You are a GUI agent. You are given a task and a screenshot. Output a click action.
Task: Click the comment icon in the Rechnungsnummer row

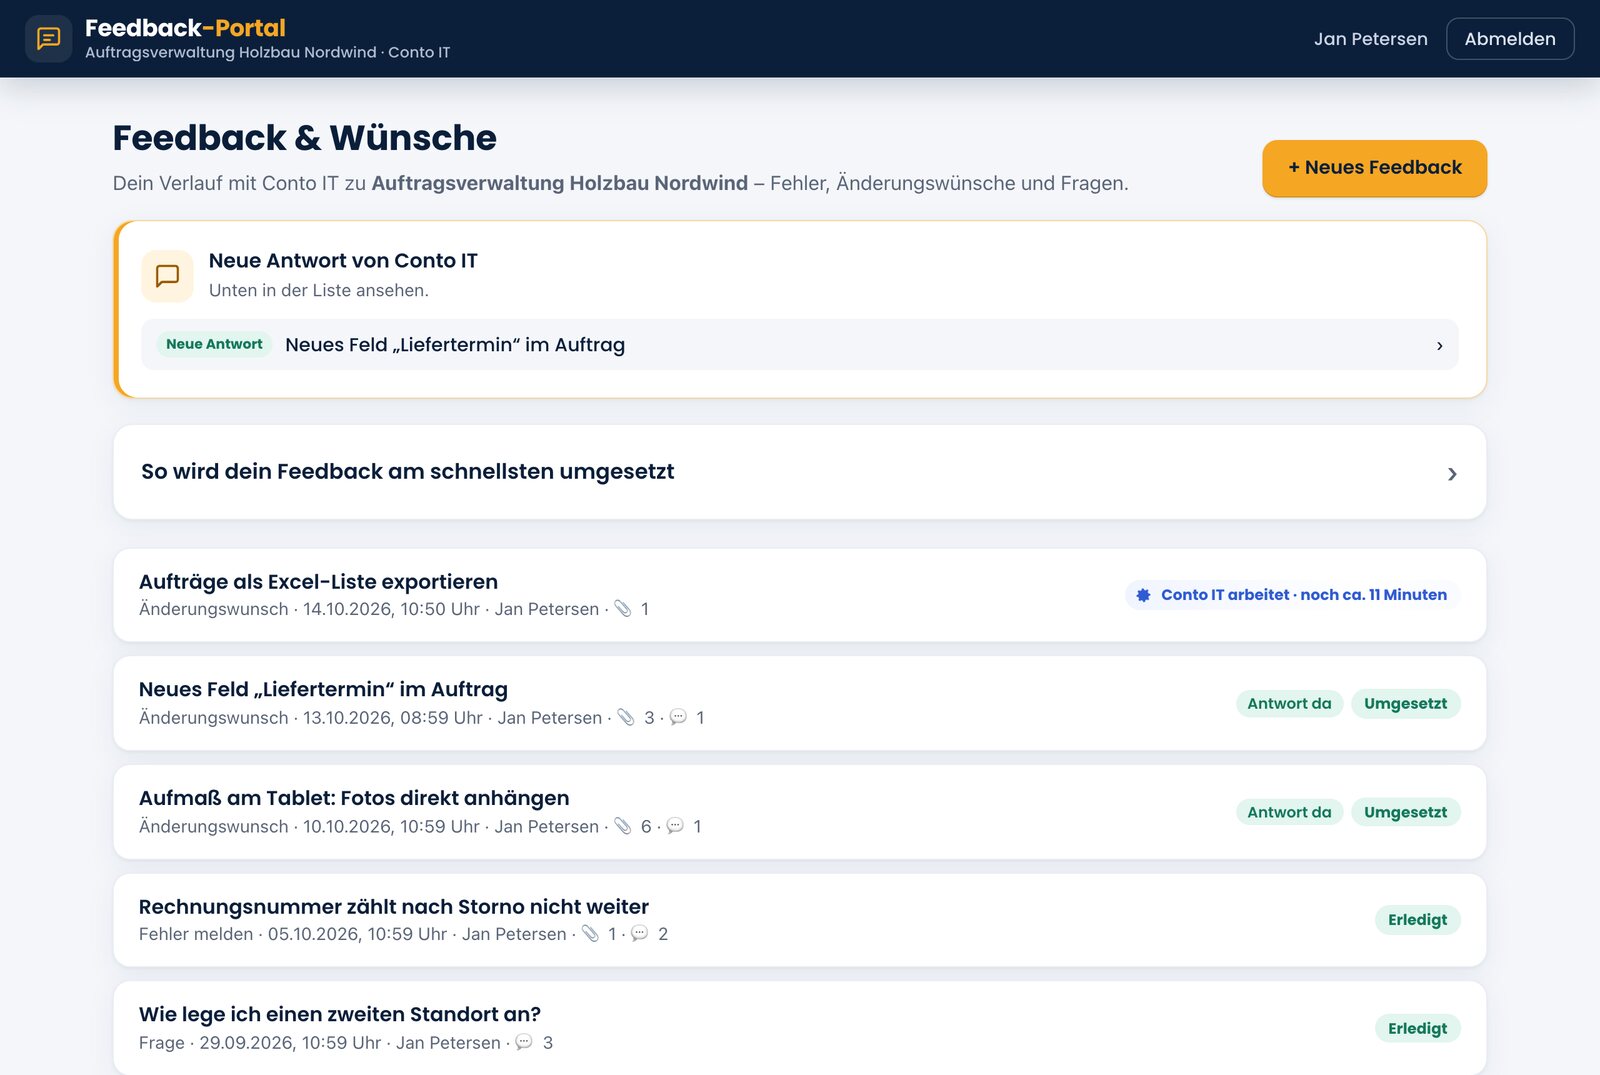[x=639, y=933]
